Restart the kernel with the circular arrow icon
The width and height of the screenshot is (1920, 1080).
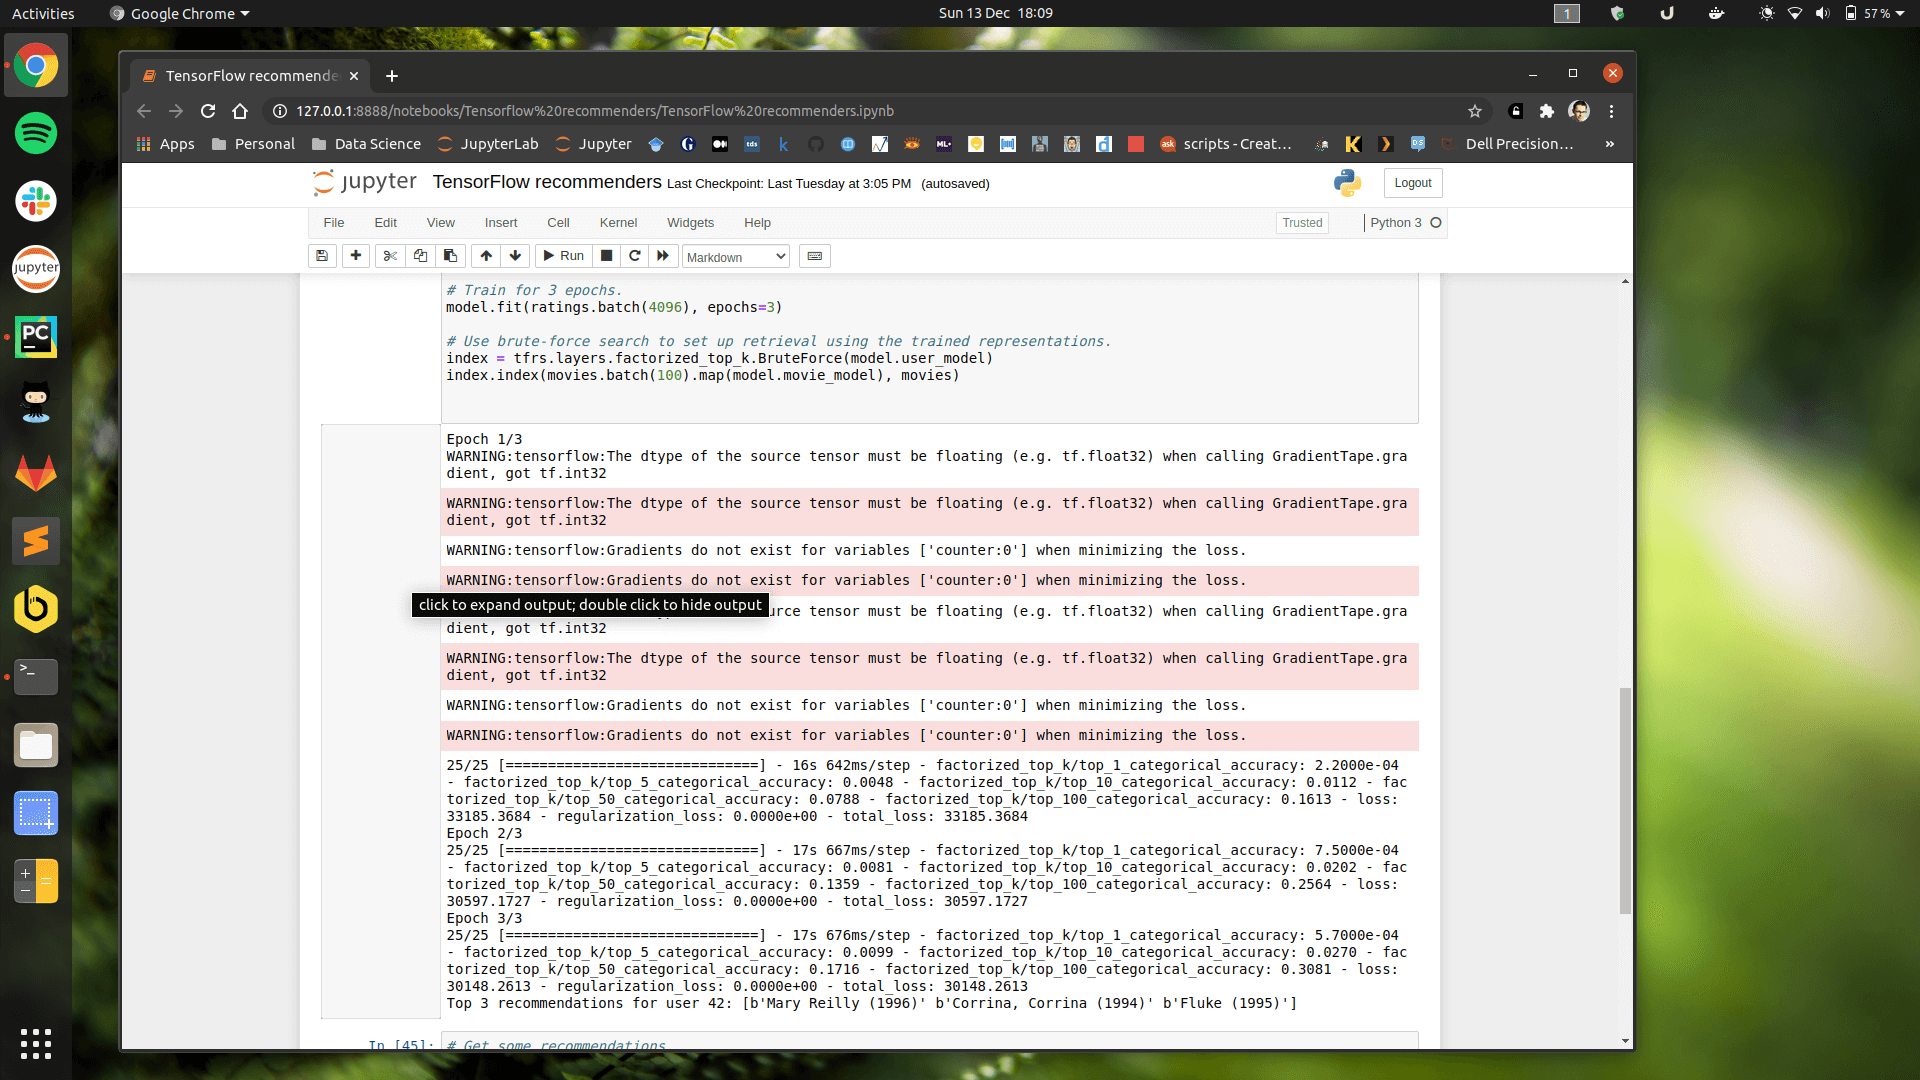pyautogui.click(x=634, y=256)
